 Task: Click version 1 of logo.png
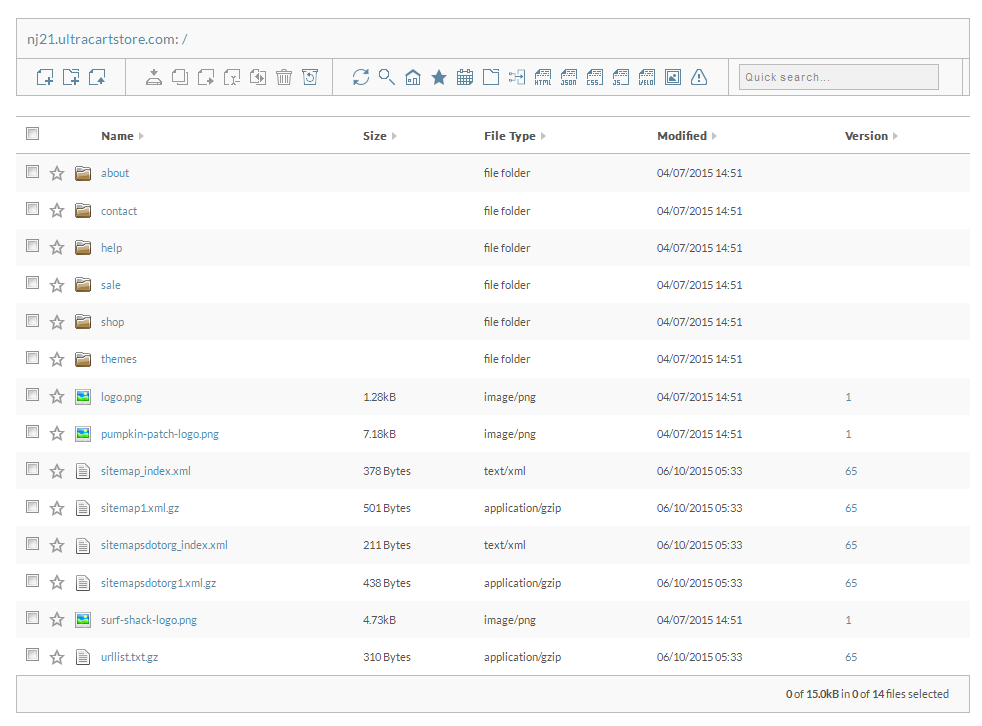click(848, 397)
